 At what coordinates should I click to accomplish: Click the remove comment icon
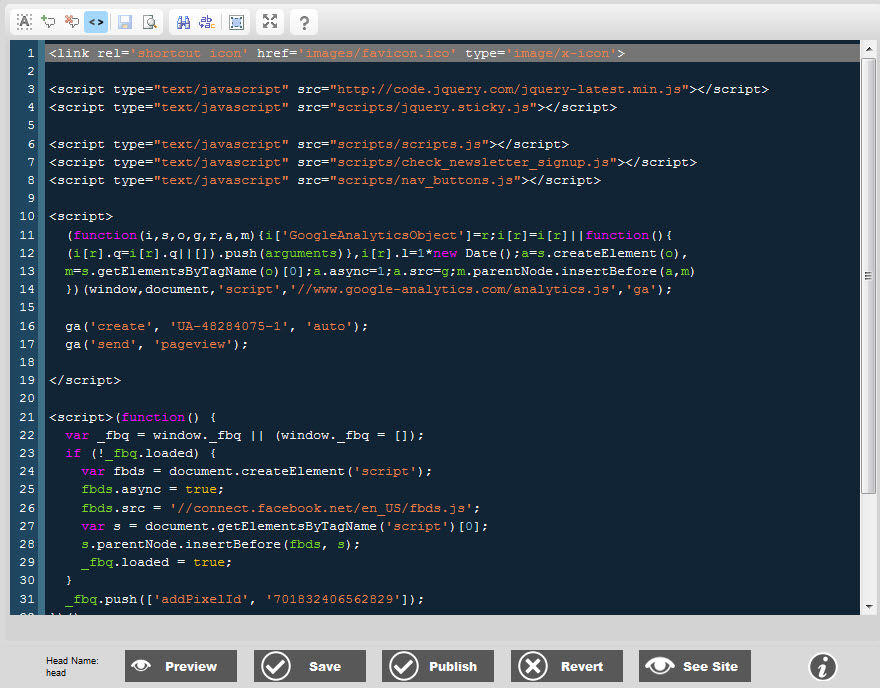coord(72,22)
